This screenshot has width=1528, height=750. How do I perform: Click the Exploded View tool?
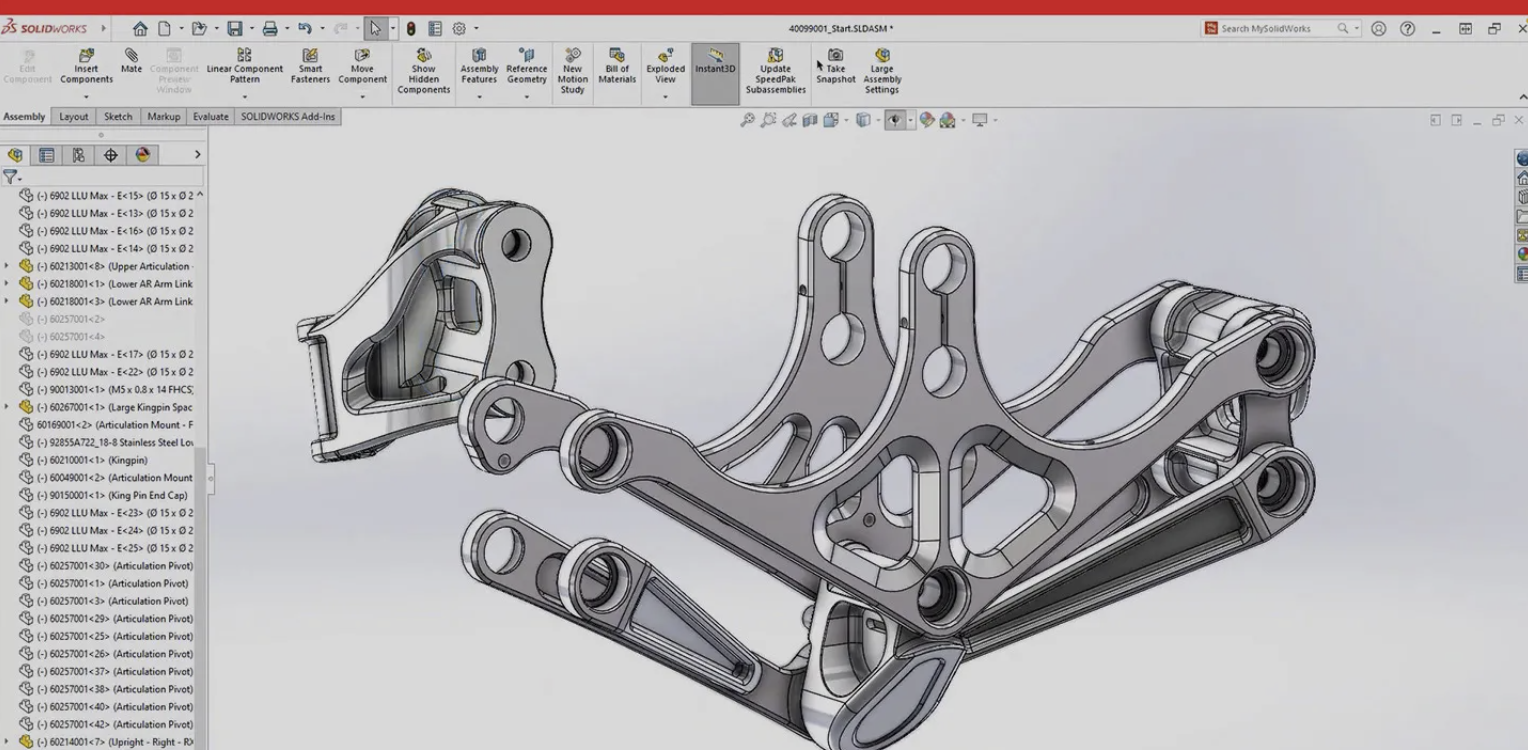(664, 64)
